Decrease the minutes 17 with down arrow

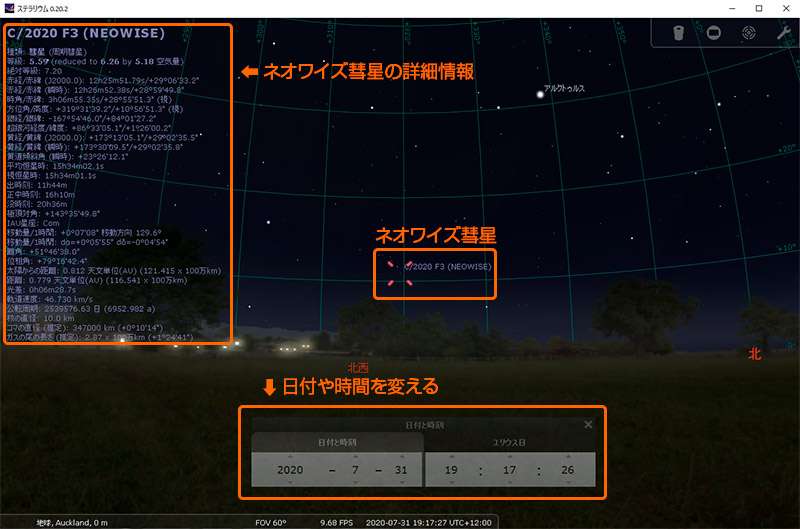pos(510,482)
